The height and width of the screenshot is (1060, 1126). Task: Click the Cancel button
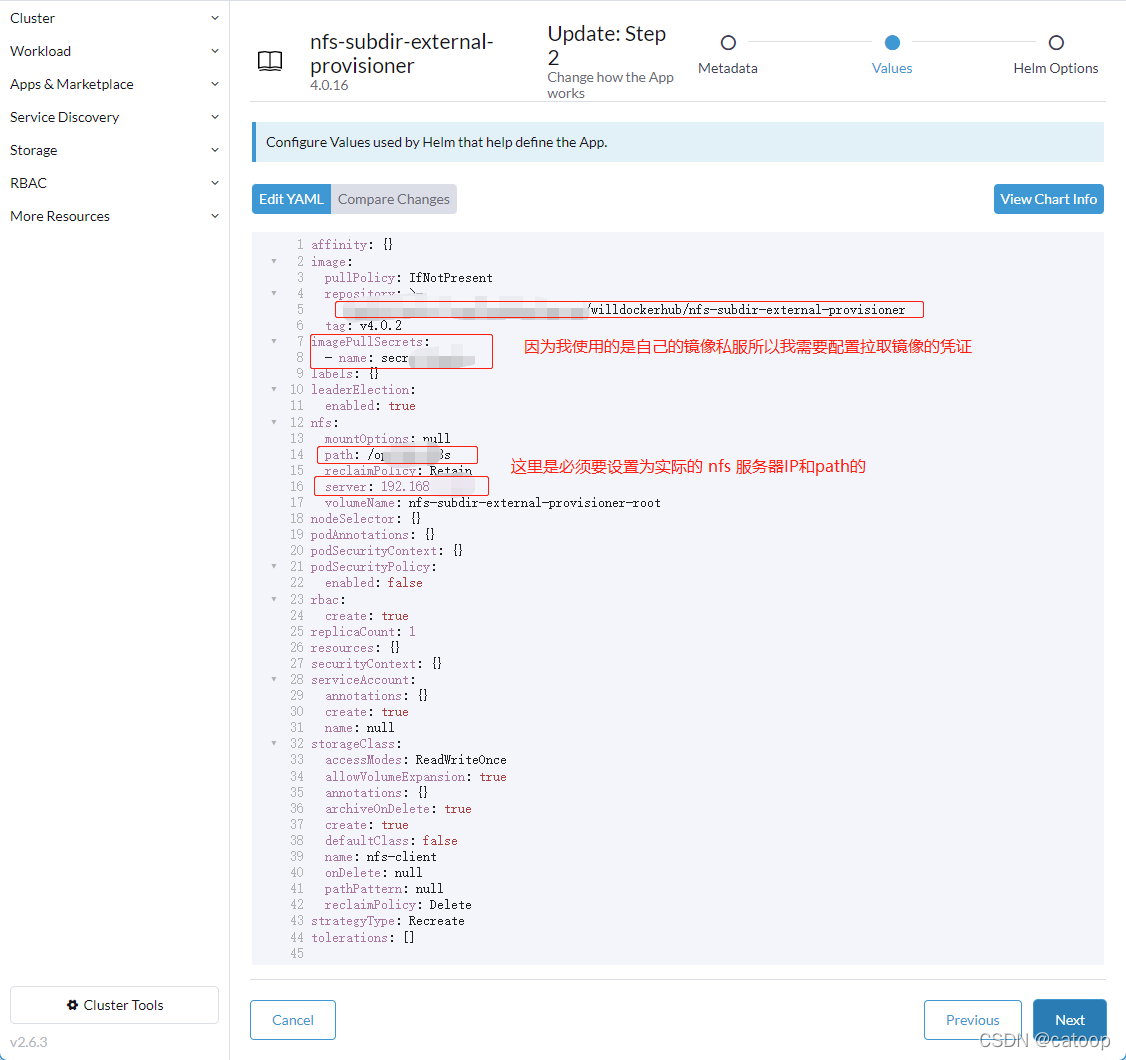(x=293, y=1020)
